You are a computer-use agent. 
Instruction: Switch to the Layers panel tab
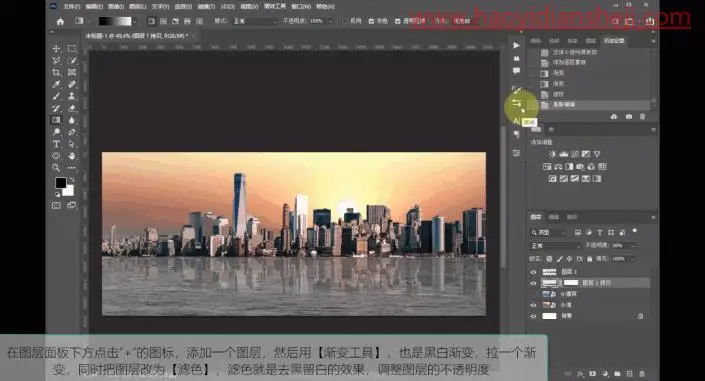tap(535, 217)
